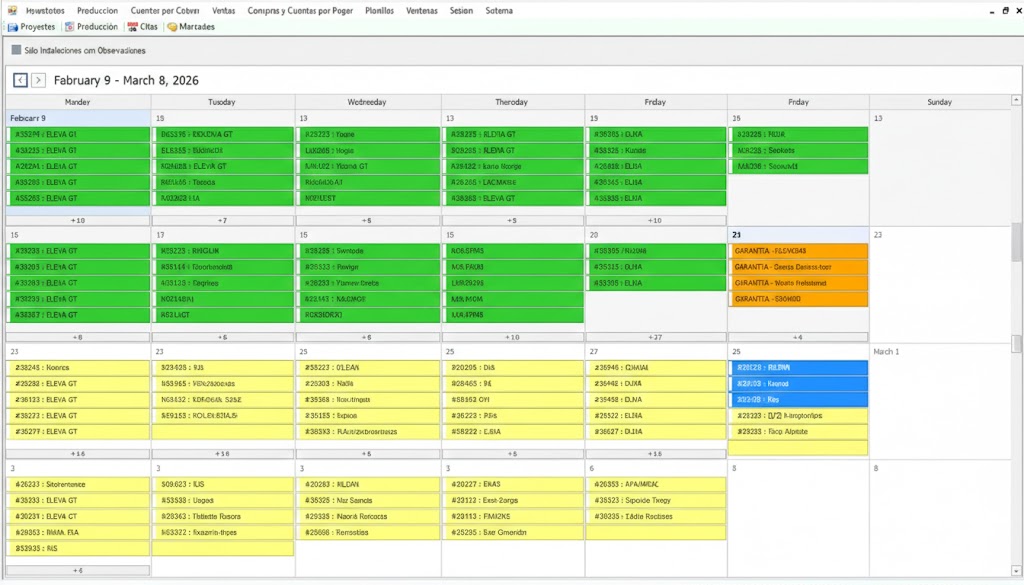Advance to the next calendar period arrow
Screen dimensions: 1024x585
pyautogui.click(x=39, y=80)
